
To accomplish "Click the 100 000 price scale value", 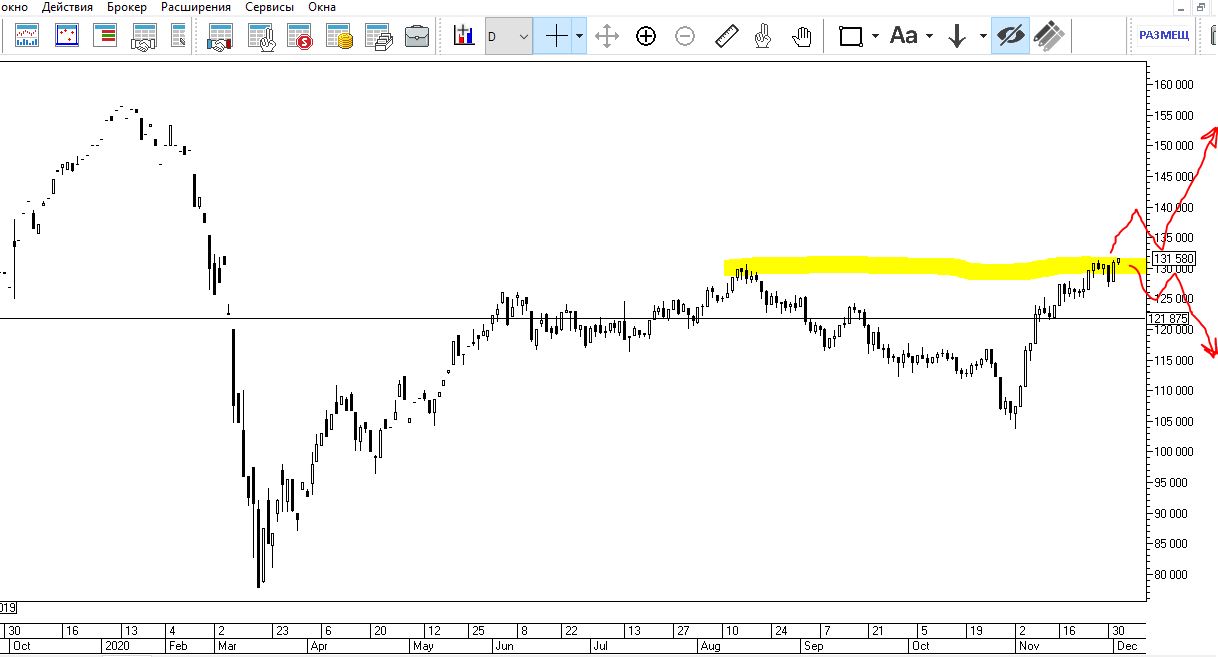I will (x=1174, y=452).
